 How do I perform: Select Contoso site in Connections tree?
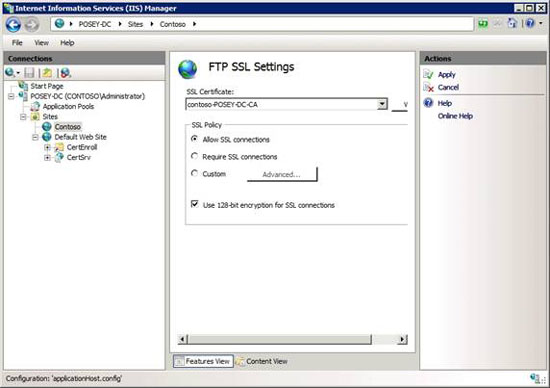click(x=67, y=127)
